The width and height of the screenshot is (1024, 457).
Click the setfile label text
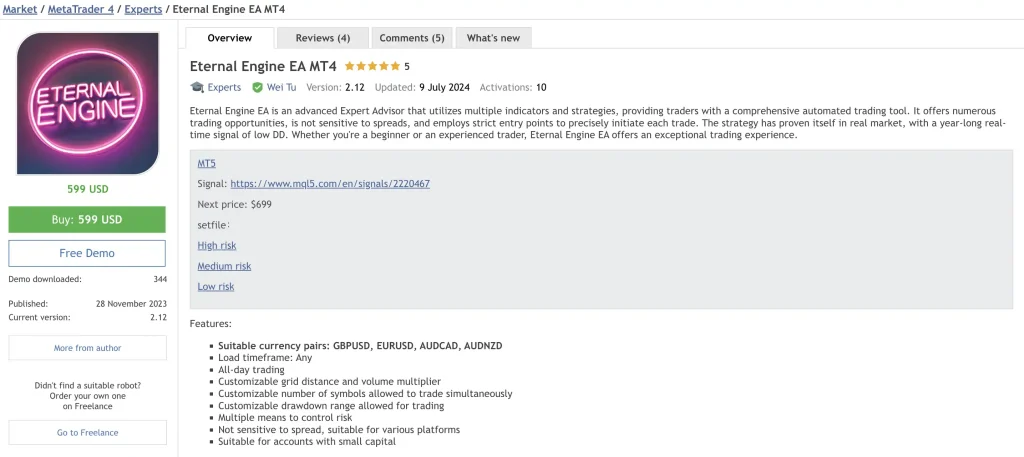point(214,225)
